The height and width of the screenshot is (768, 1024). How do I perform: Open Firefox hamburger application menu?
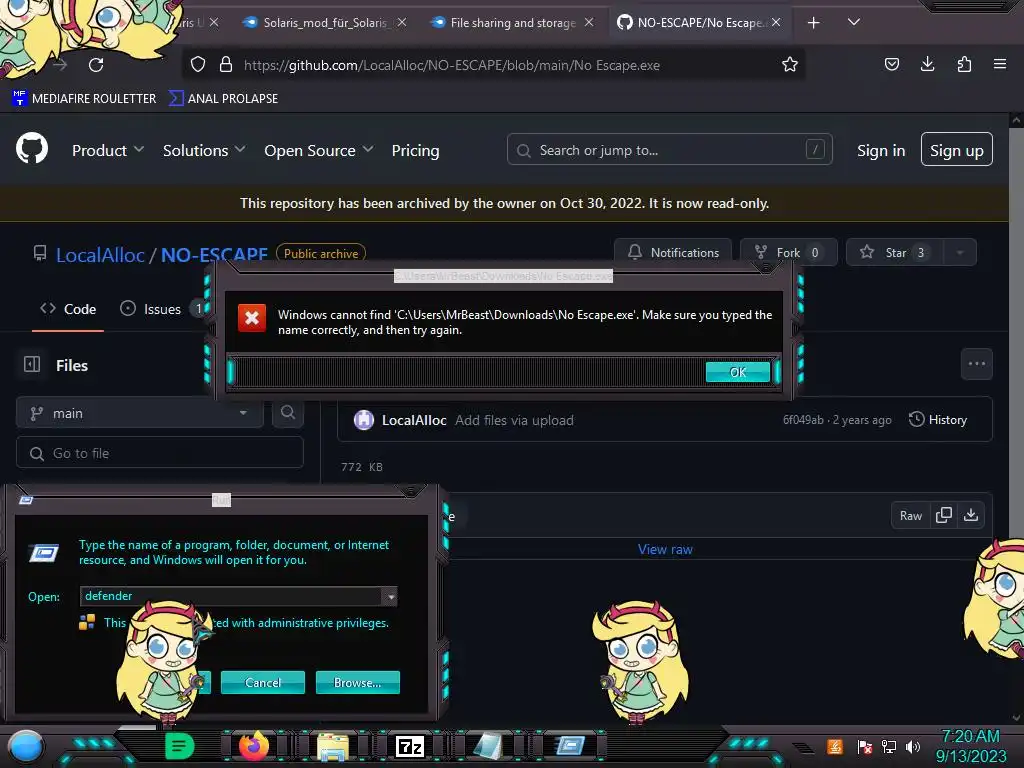point(999,64)
